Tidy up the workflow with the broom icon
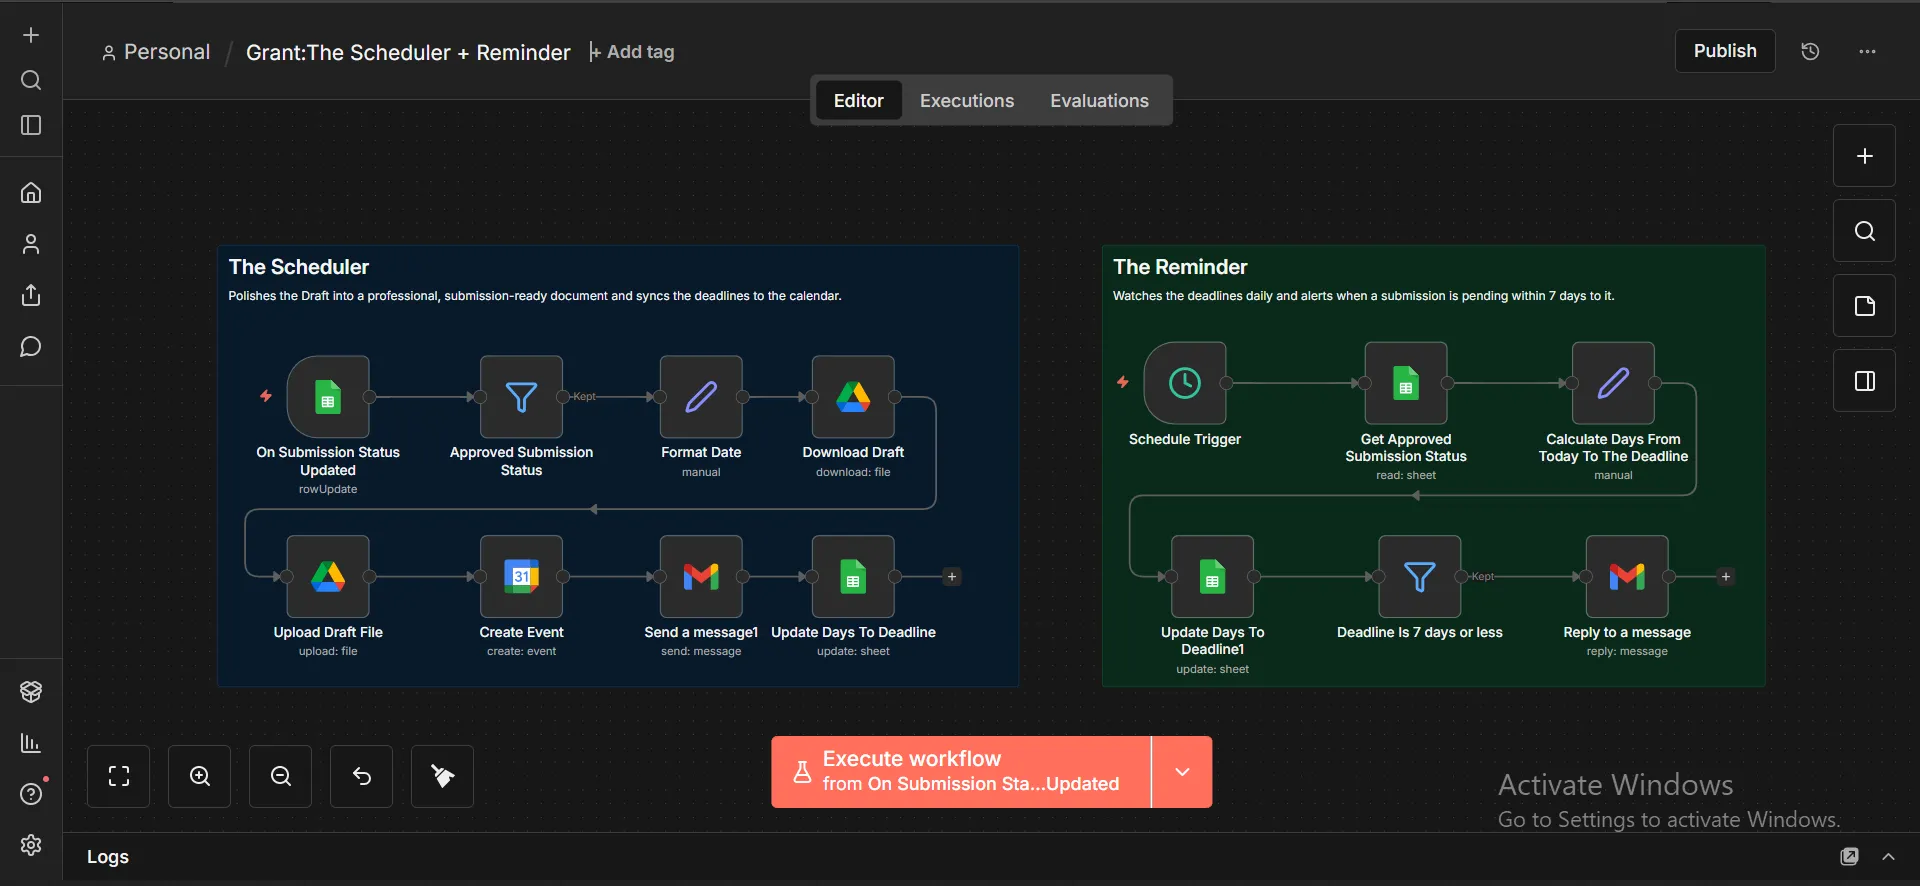1920x886 pixels. 443,776
